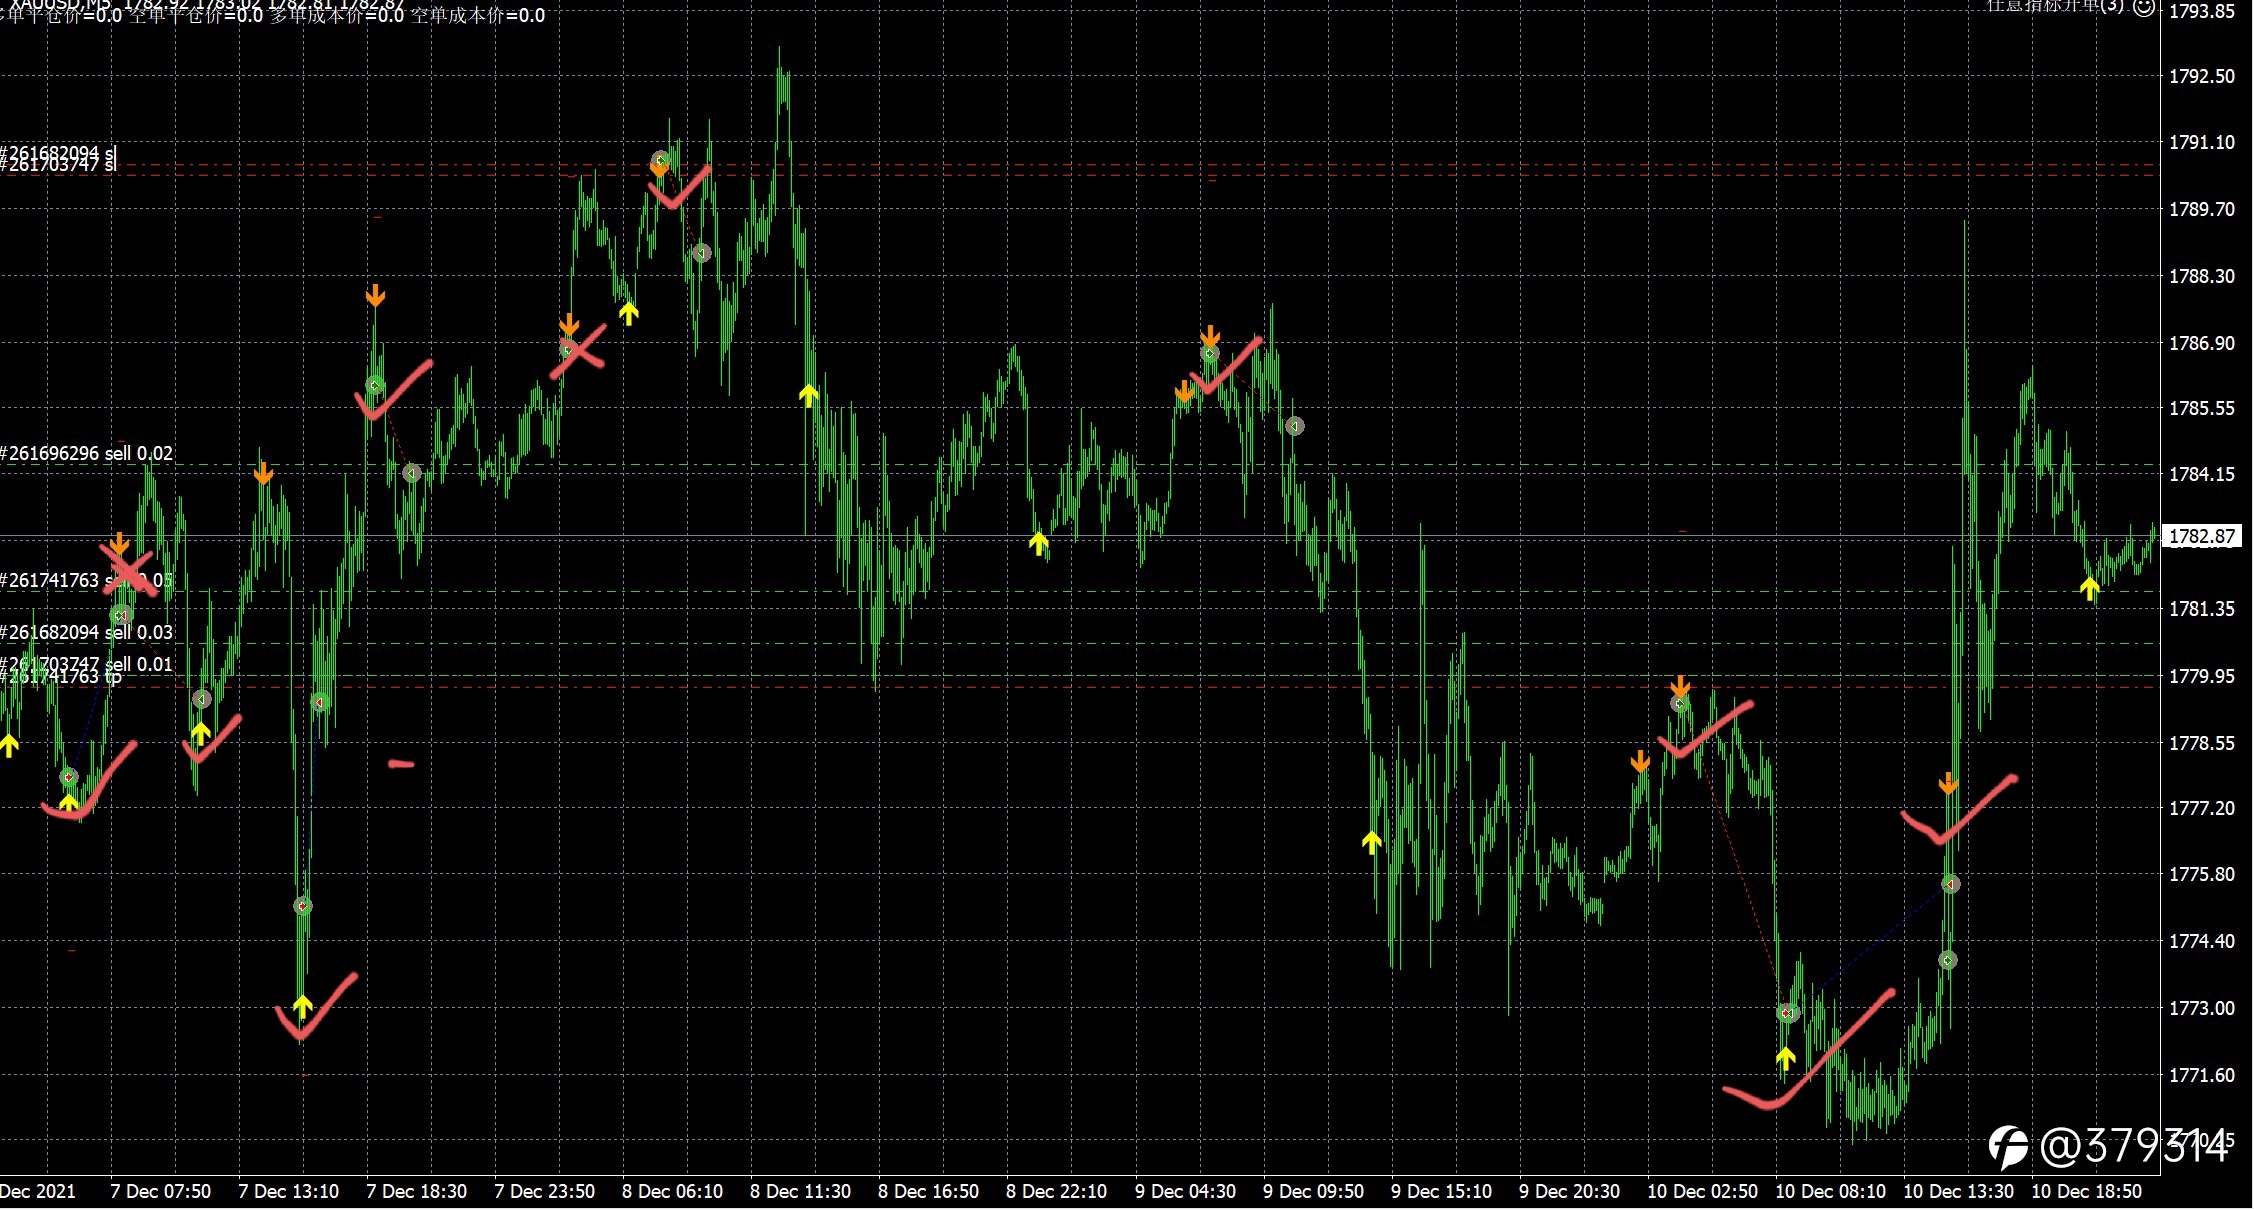Click the trade circle near 1775 on 7 Dec 13:10
This screenshot has width=2254, height=1210.
(x=303, y=906)
